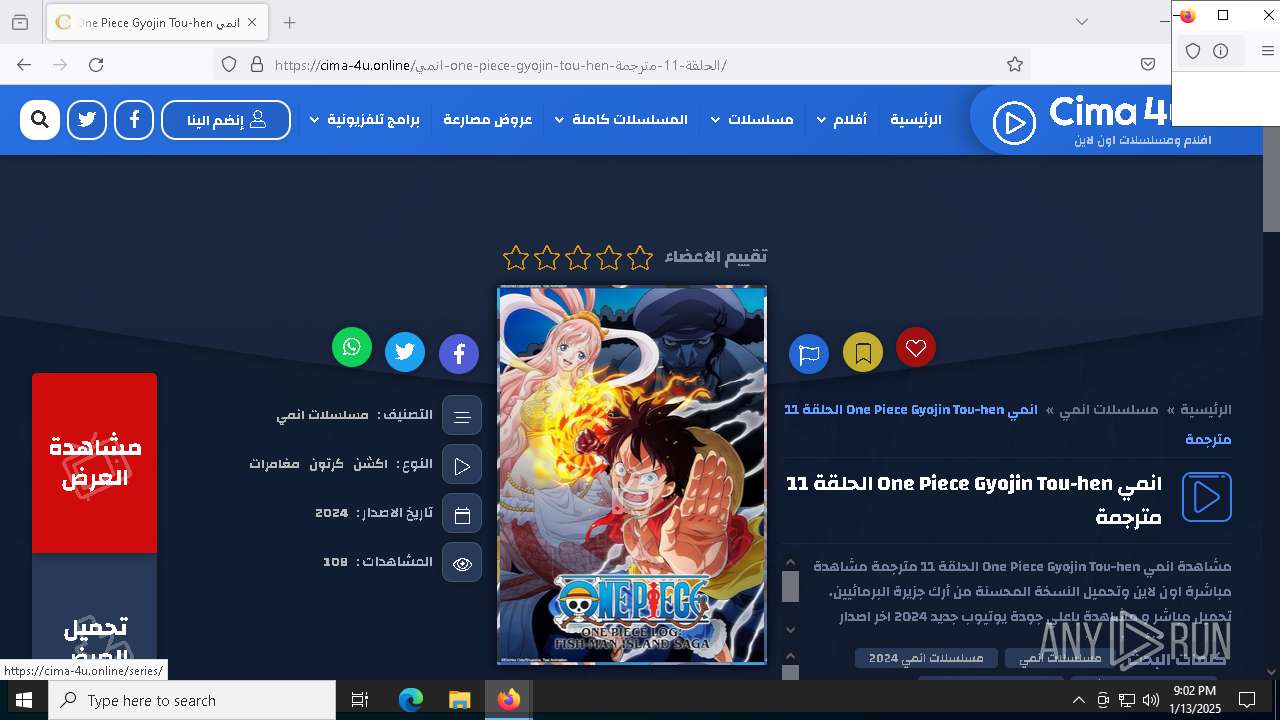Image resolution: width=1280 pixels, height=720 pixels.
Task: Click the play icon beside the episode title
Action: coord(1207,497)
